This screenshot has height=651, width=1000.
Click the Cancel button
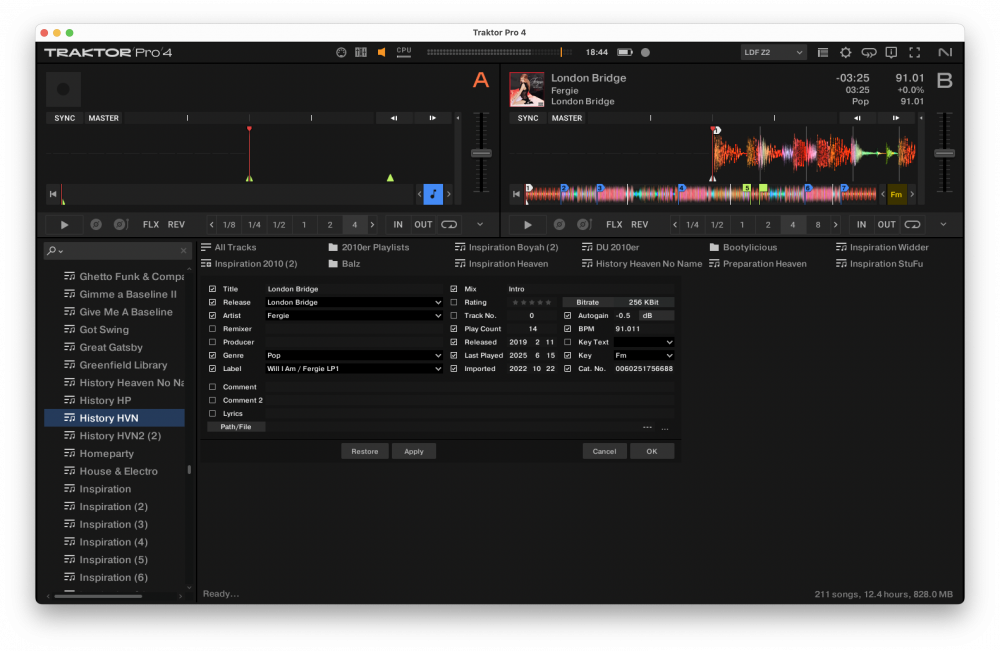pyautogui.click(x=604, y=451)
